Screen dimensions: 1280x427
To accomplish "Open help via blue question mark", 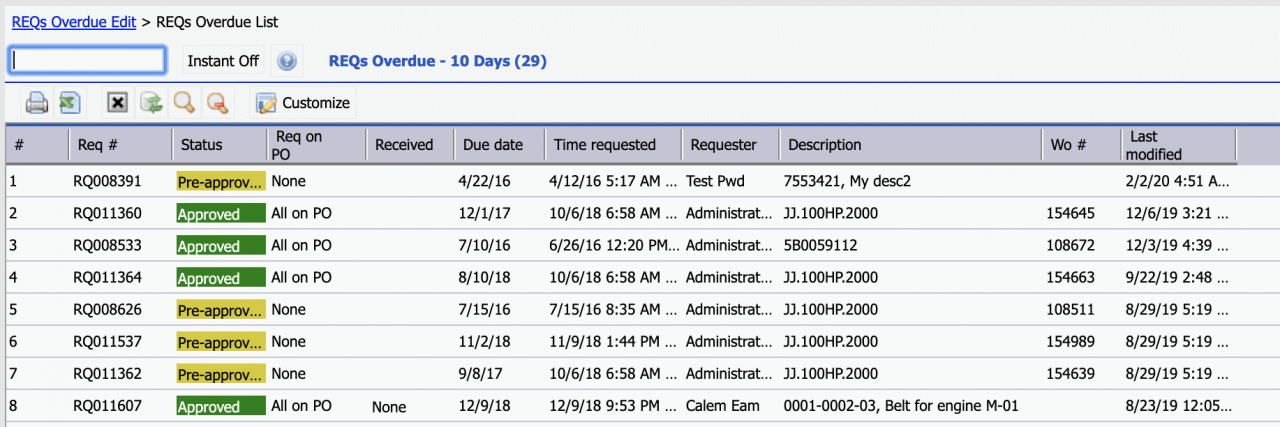I will [x=287, y=61].
